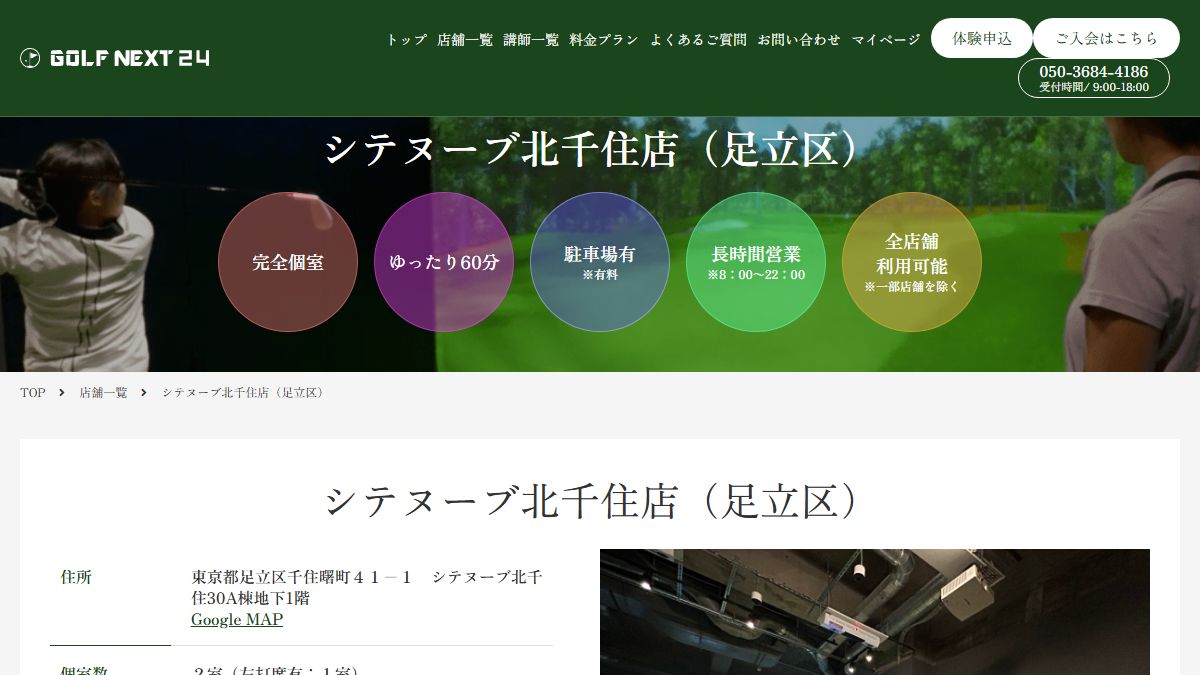Click the address text 東京都足立区千住曙町
Image resolution: width=1200 pixels, height=675 pixels.
(367, 588)
